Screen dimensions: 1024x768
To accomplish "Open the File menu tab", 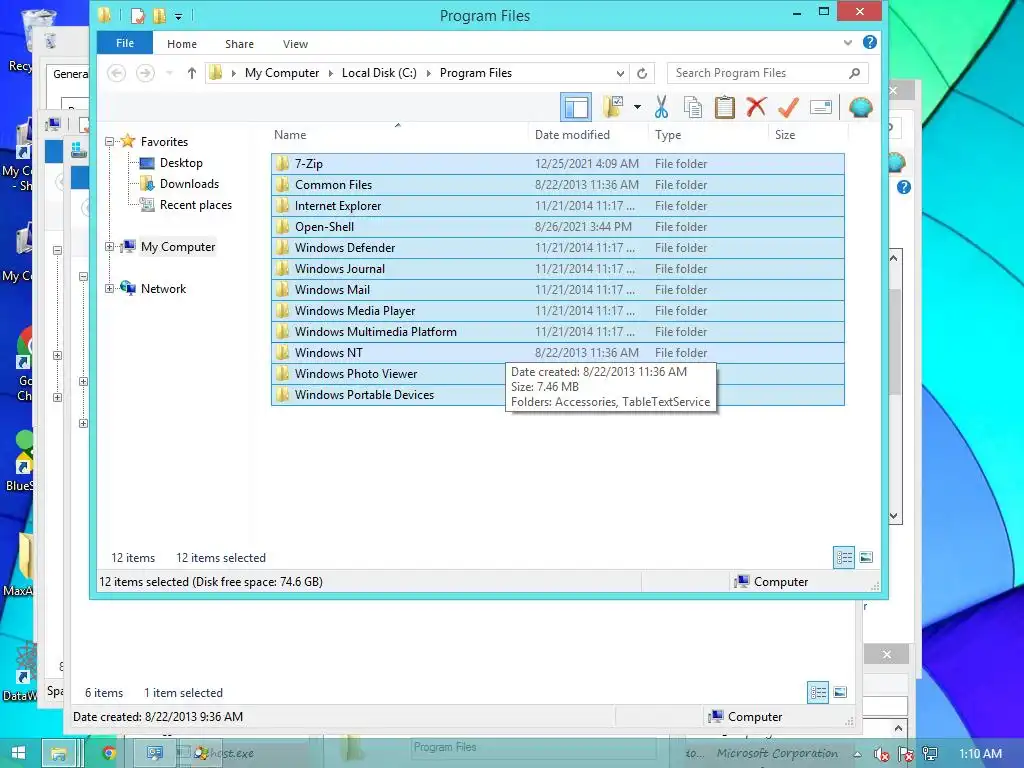I will coord(125,43).
